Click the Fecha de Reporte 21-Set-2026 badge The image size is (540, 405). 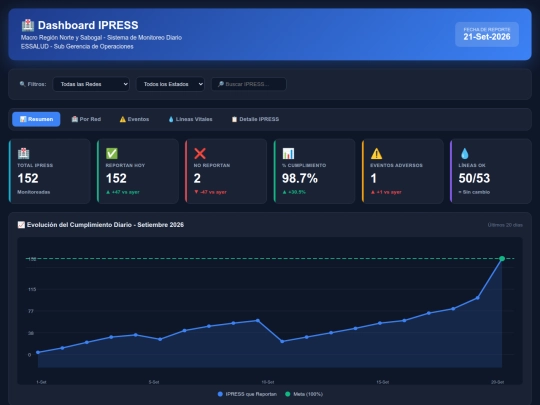tap(487, 34)
